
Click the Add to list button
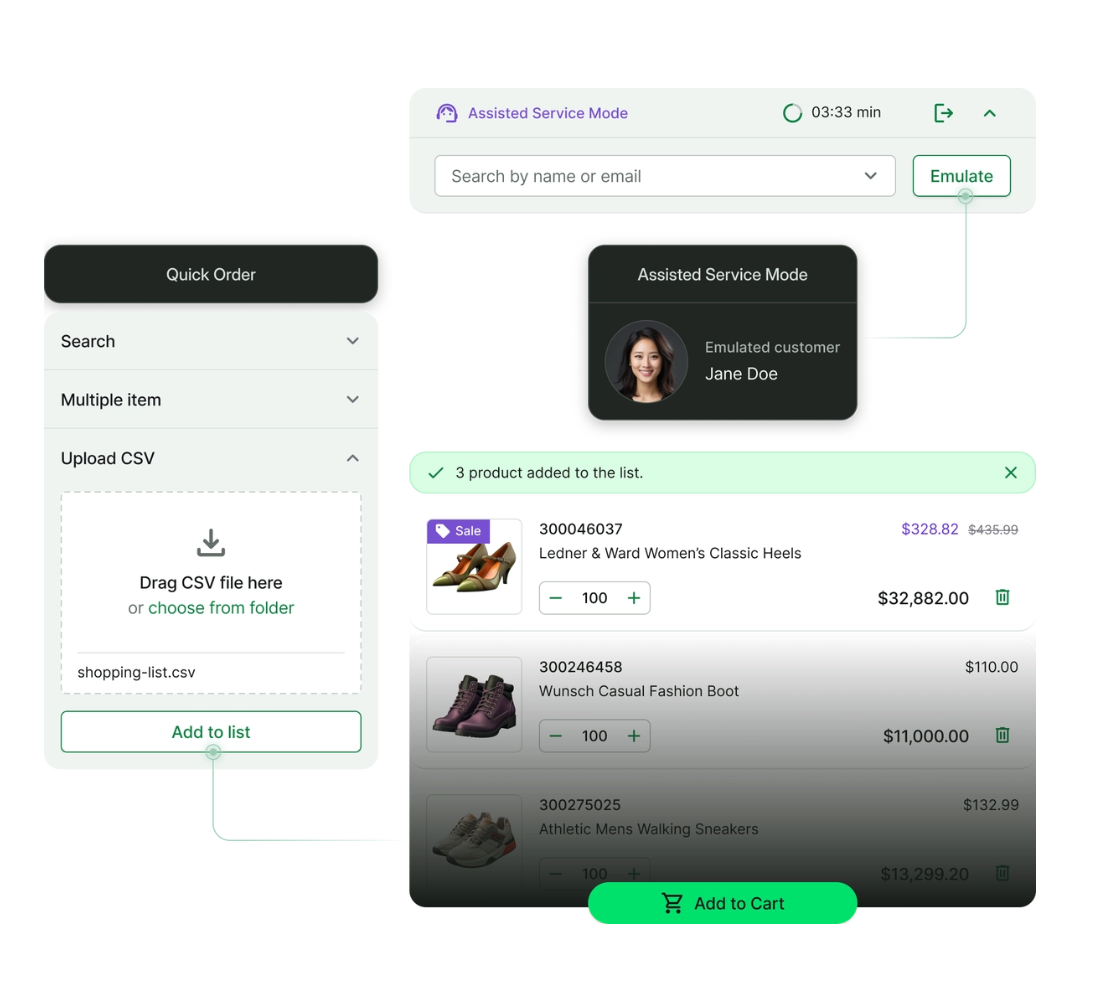click(211, 732)
